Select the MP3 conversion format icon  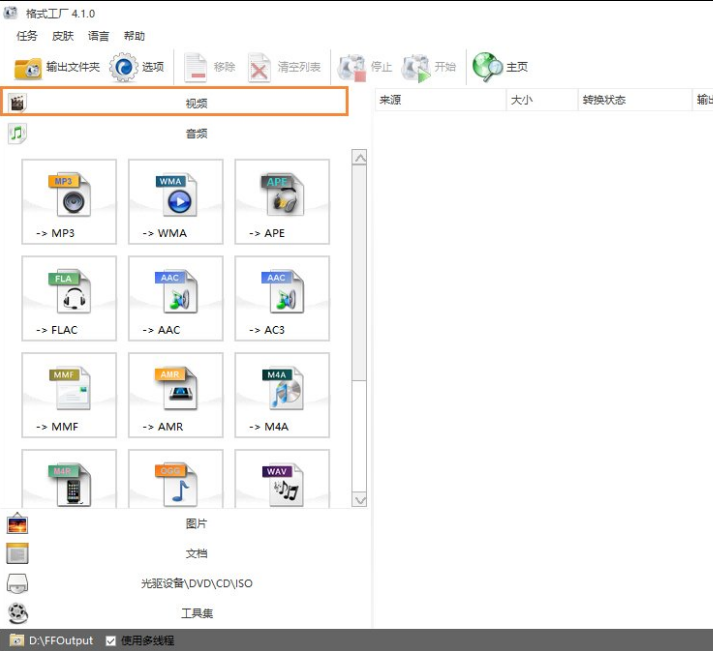click(69, 201)
